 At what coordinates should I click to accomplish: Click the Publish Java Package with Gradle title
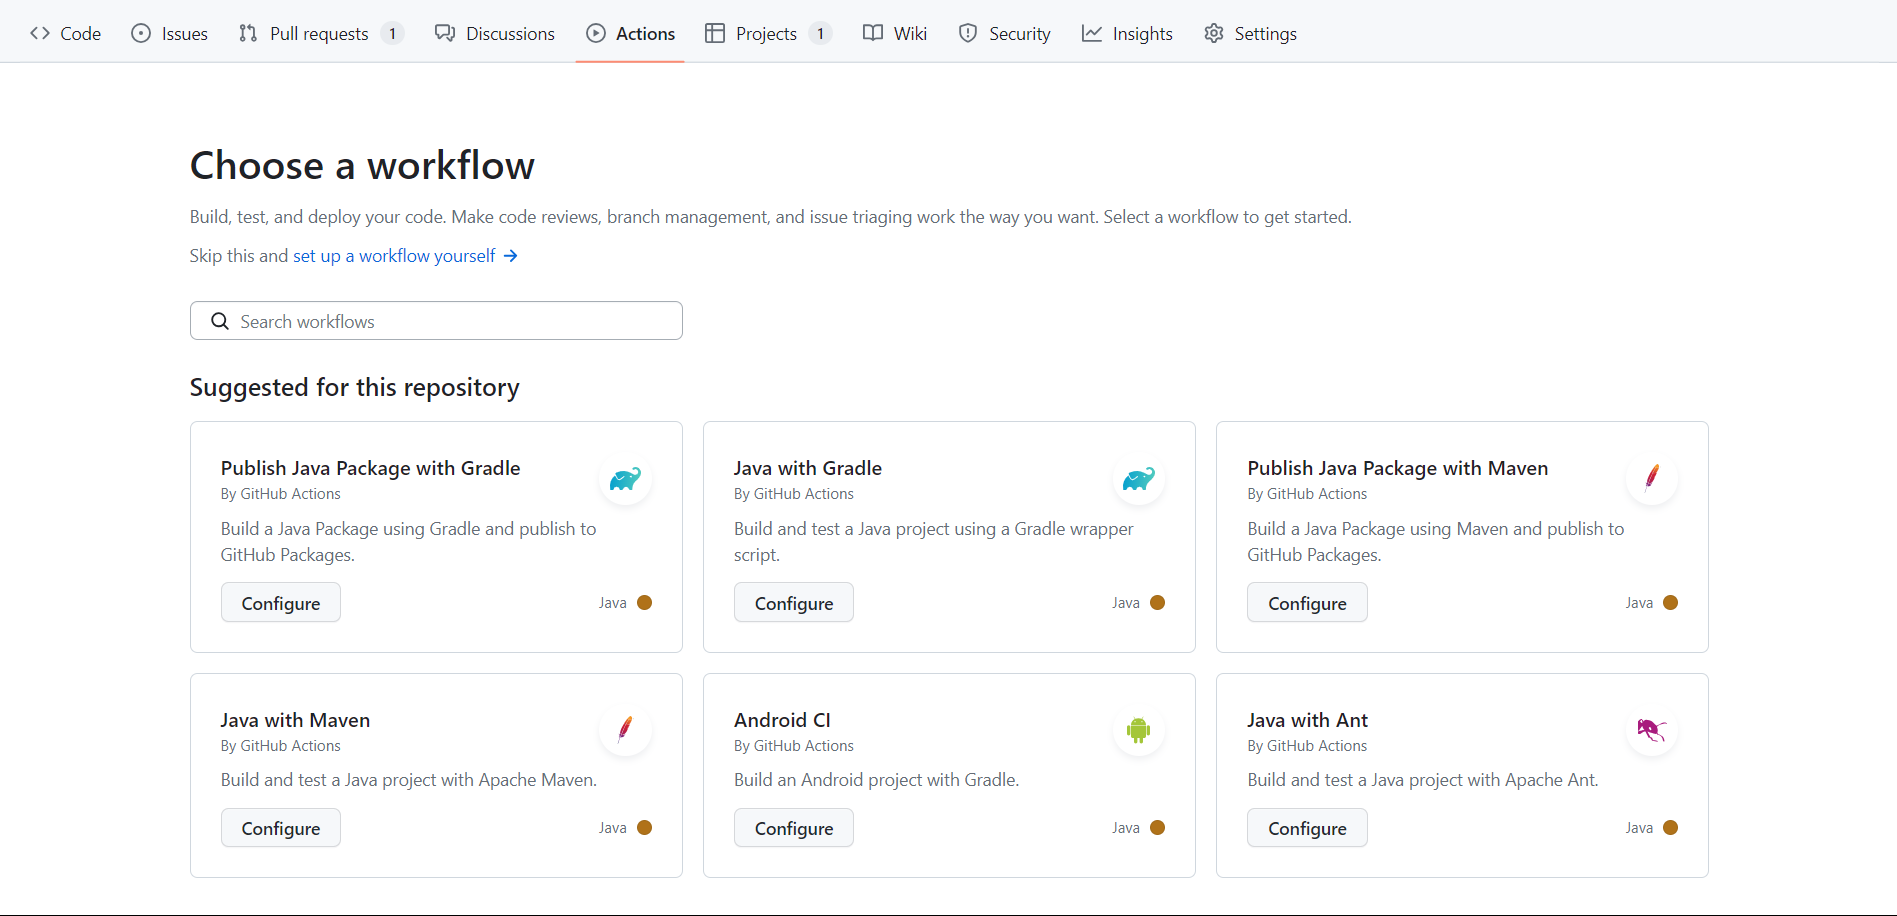coord(370,468)
